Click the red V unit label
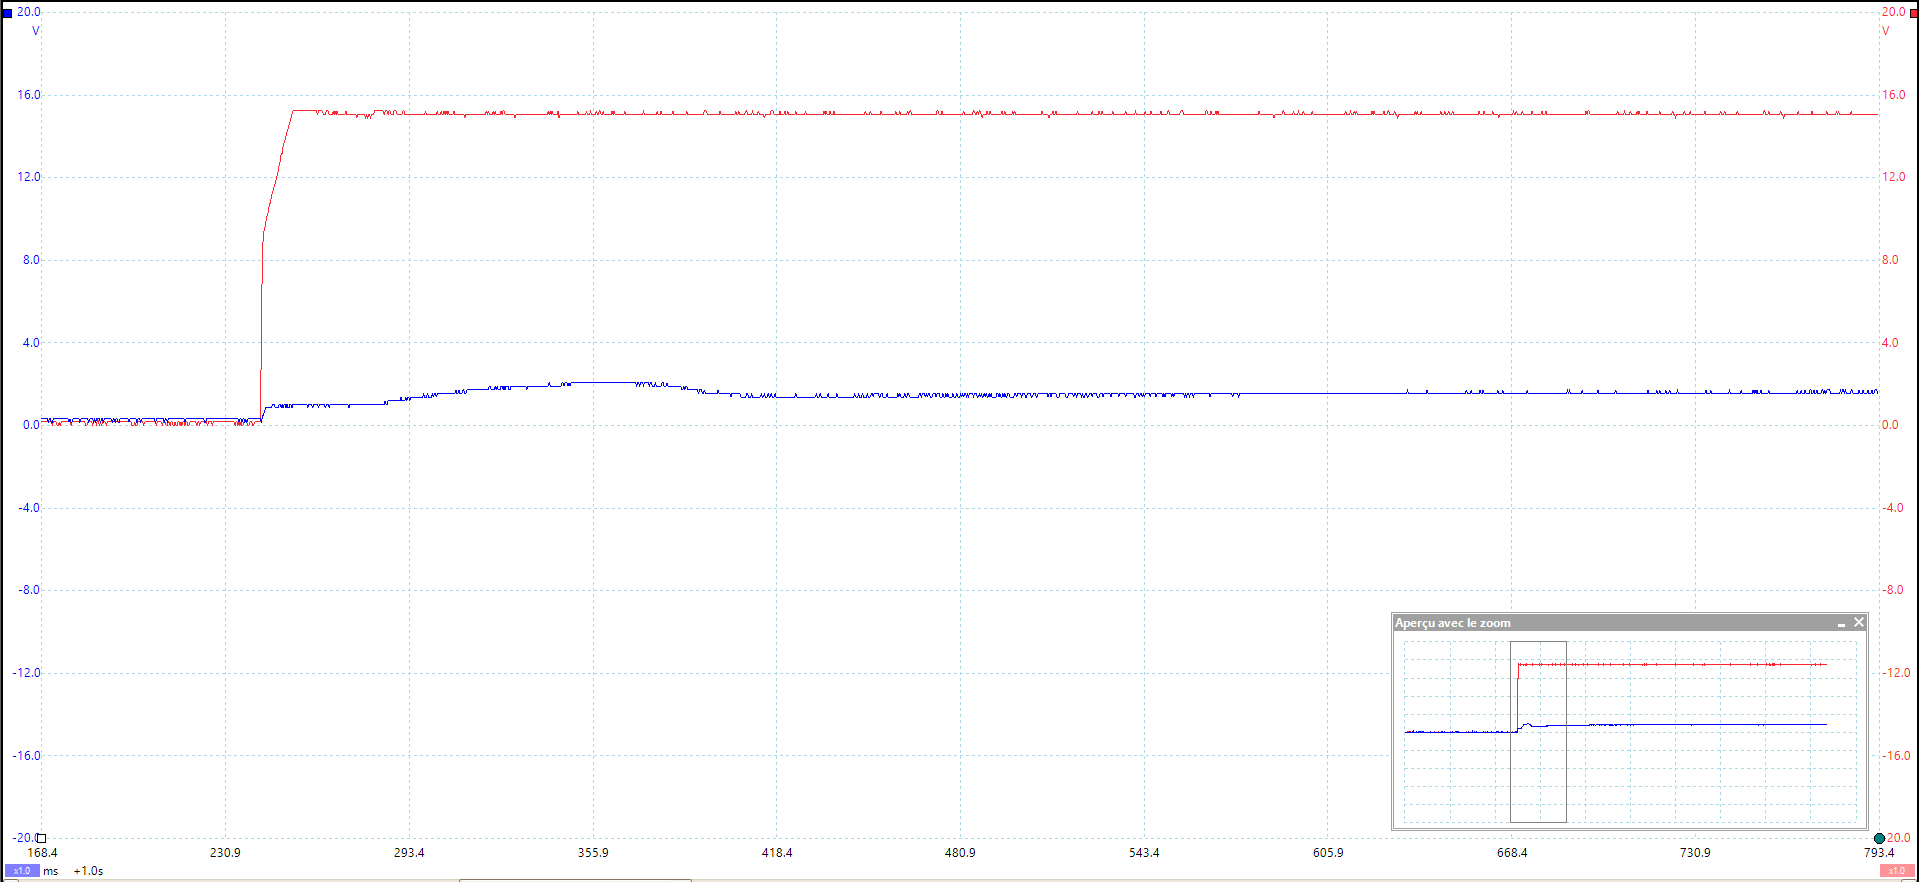Image resolution: width=1919 pixels, height=882 pixels. [1886, 31]
